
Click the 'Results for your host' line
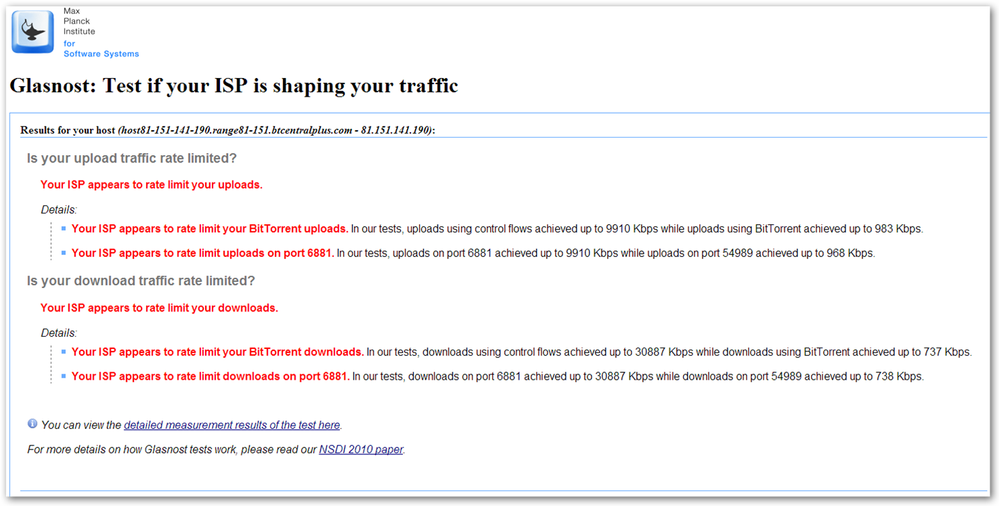pyautogui.click(x=227, y=130)
